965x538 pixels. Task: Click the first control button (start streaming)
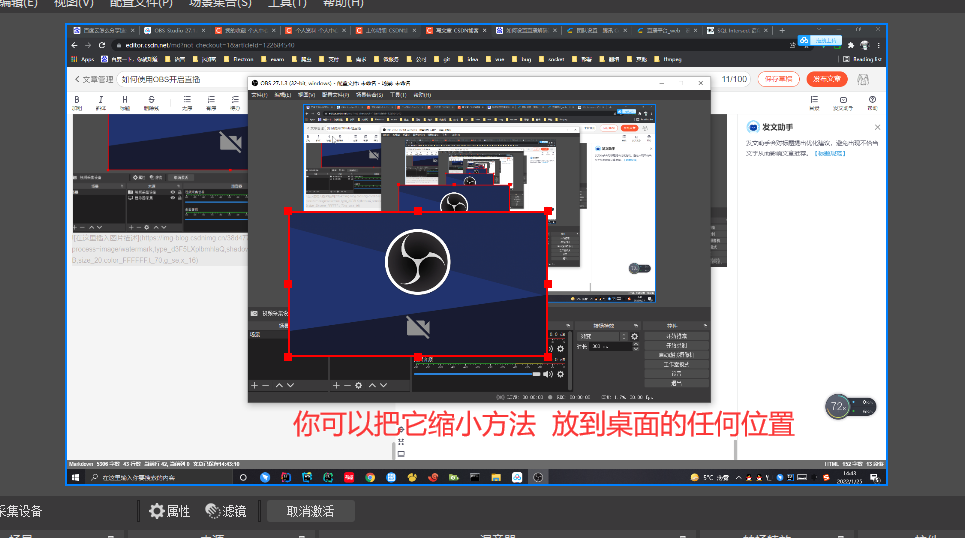(x=676, y=336)
